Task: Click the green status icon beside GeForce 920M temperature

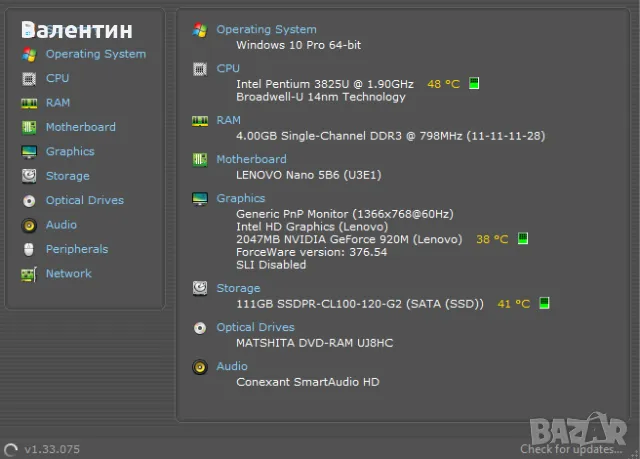Action: point(522,239)
